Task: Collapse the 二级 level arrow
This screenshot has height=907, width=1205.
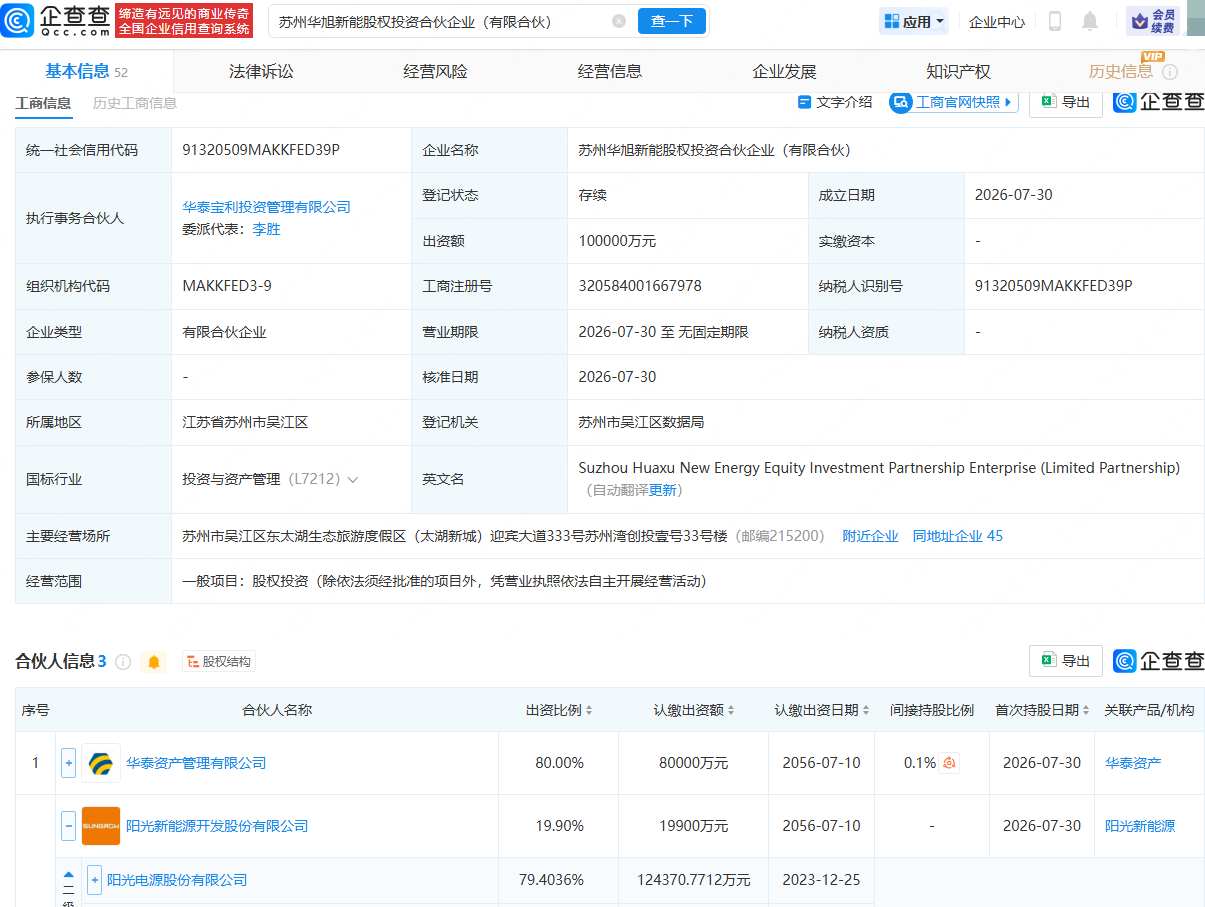Action: click(68, 874)
